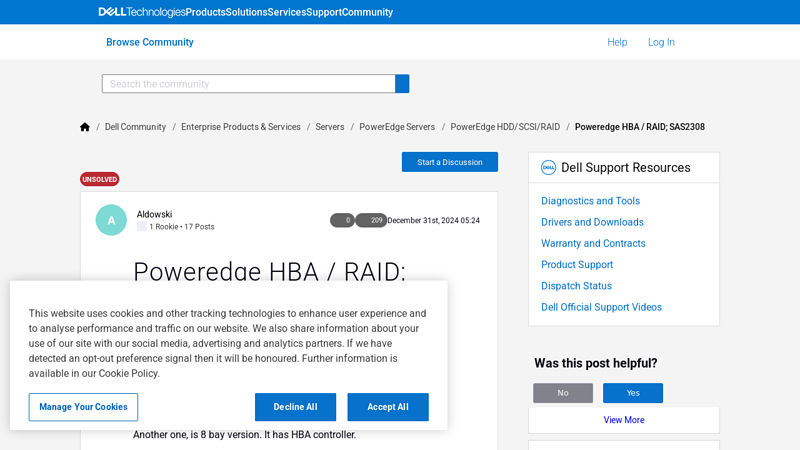Open Product Support link

point(577,265)
